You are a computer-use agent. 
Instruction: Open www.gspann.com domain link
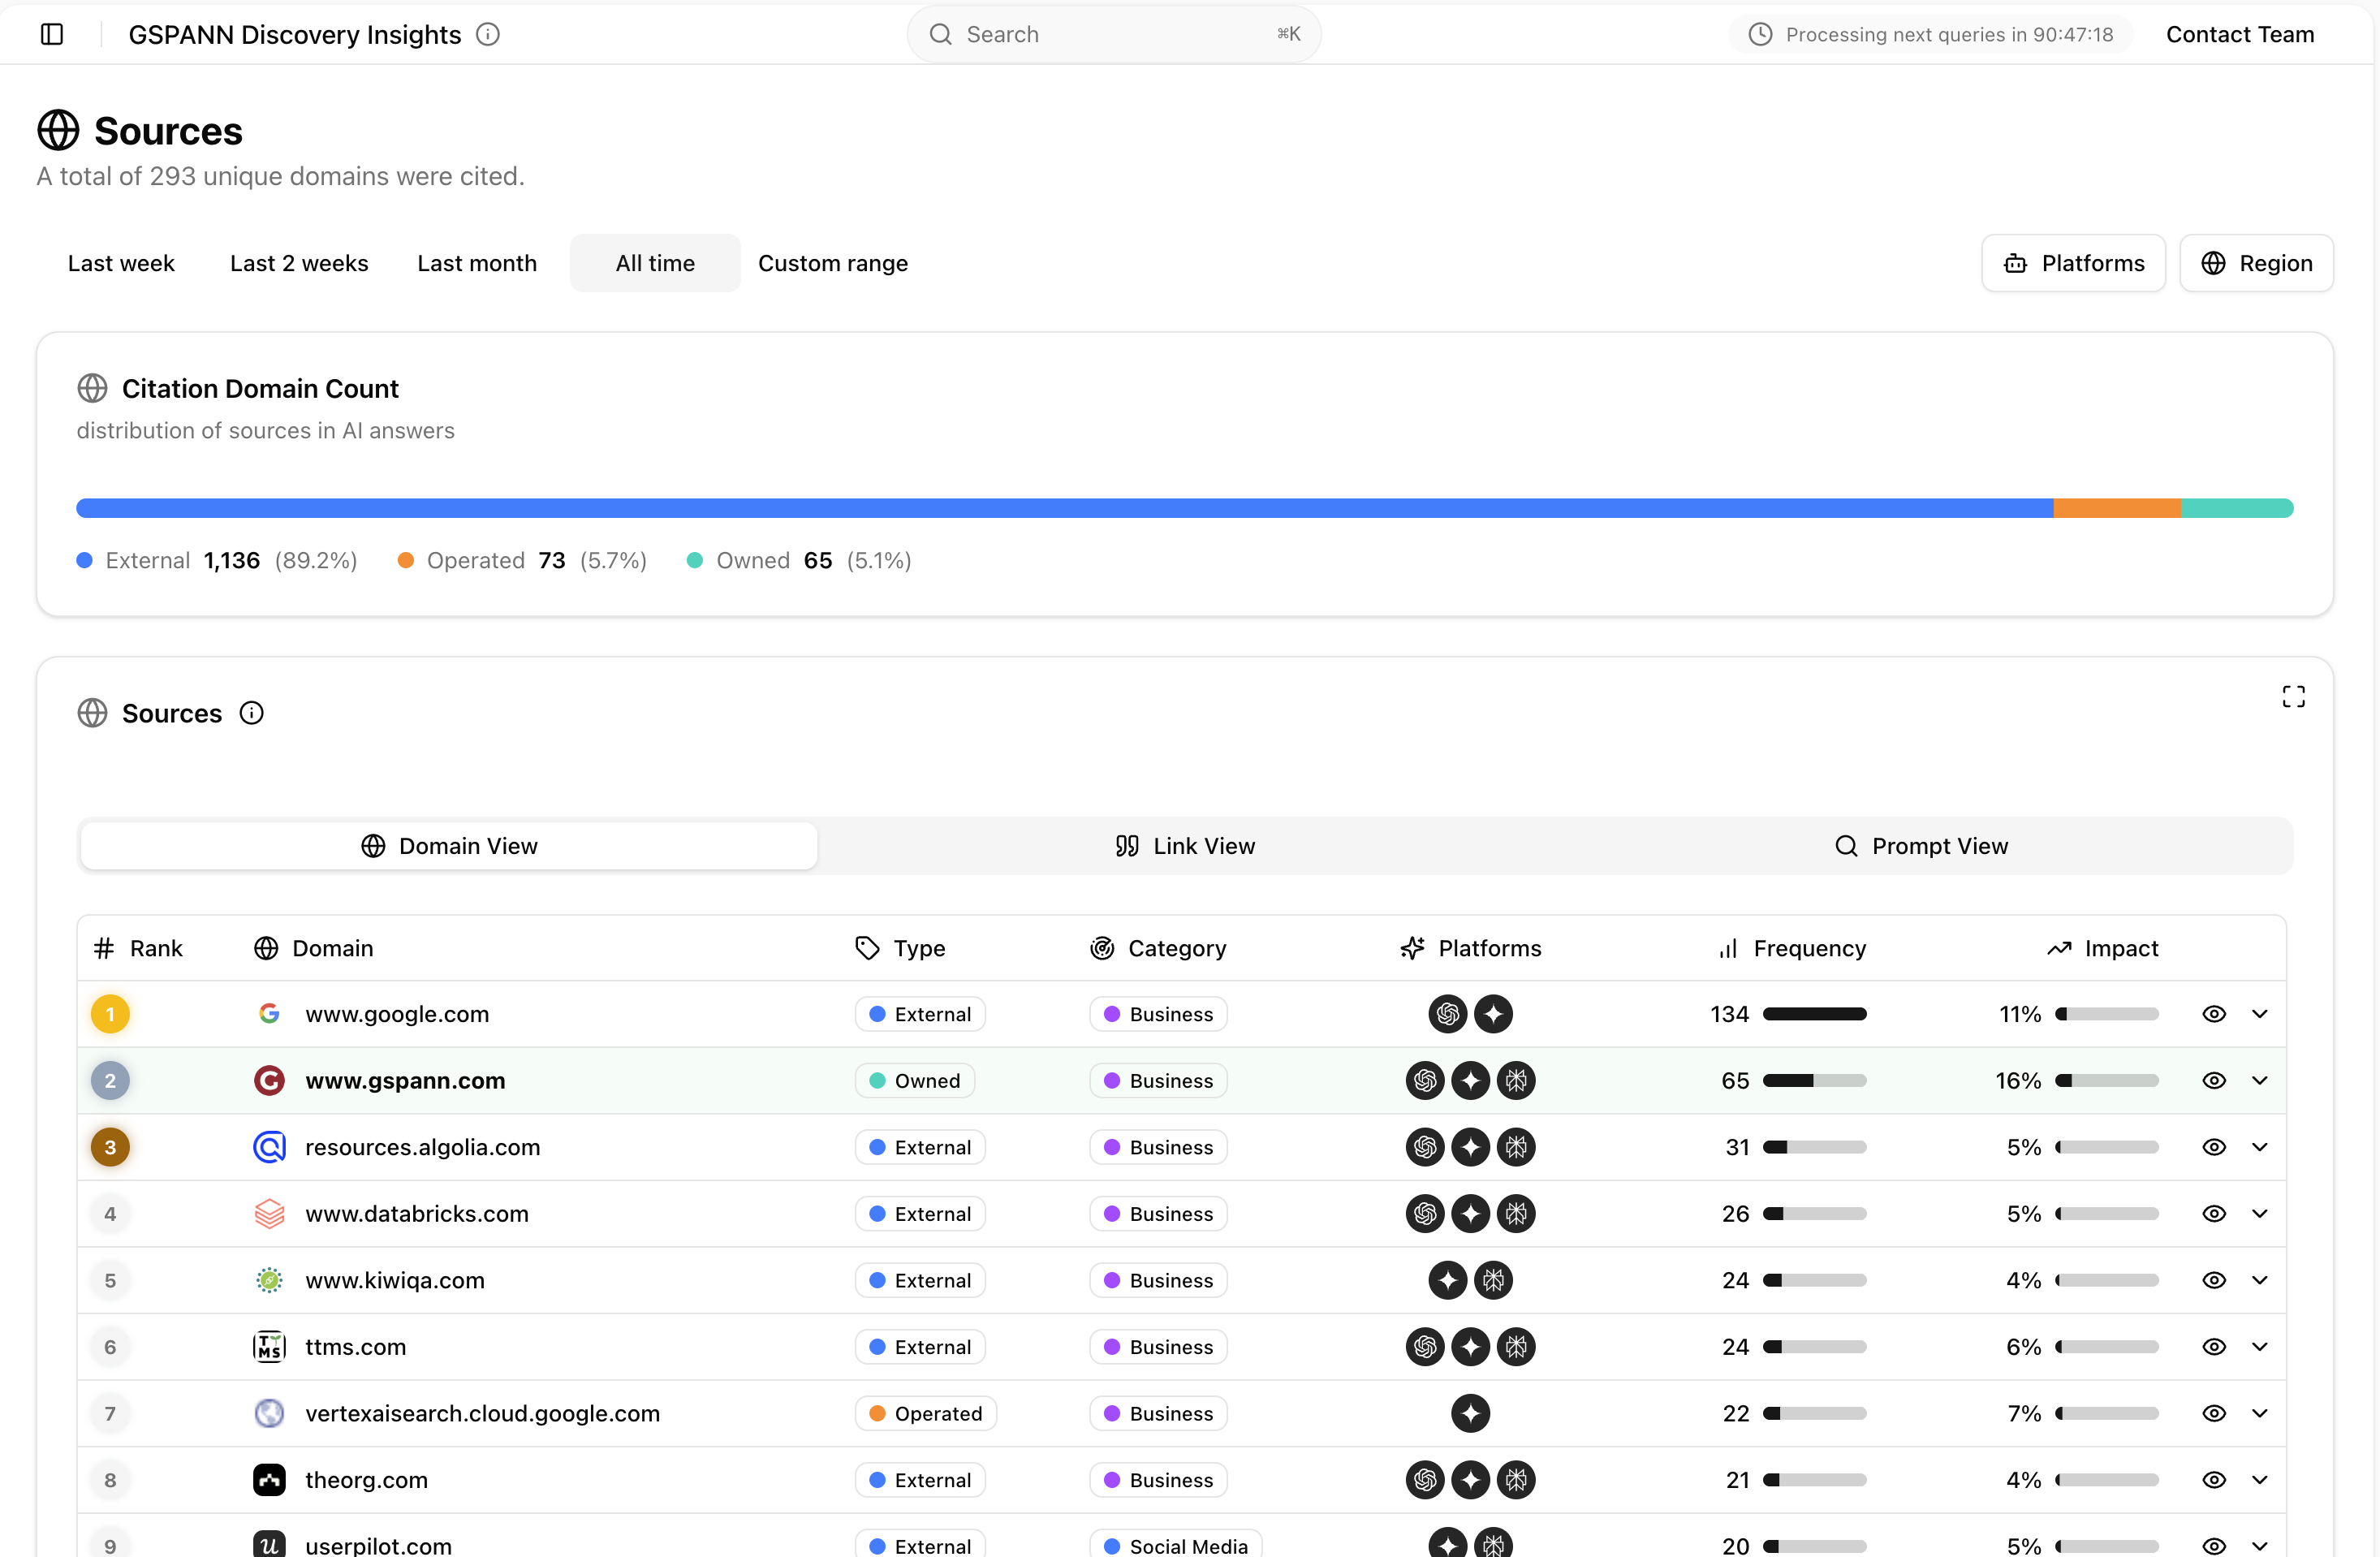pos(405,1080)
